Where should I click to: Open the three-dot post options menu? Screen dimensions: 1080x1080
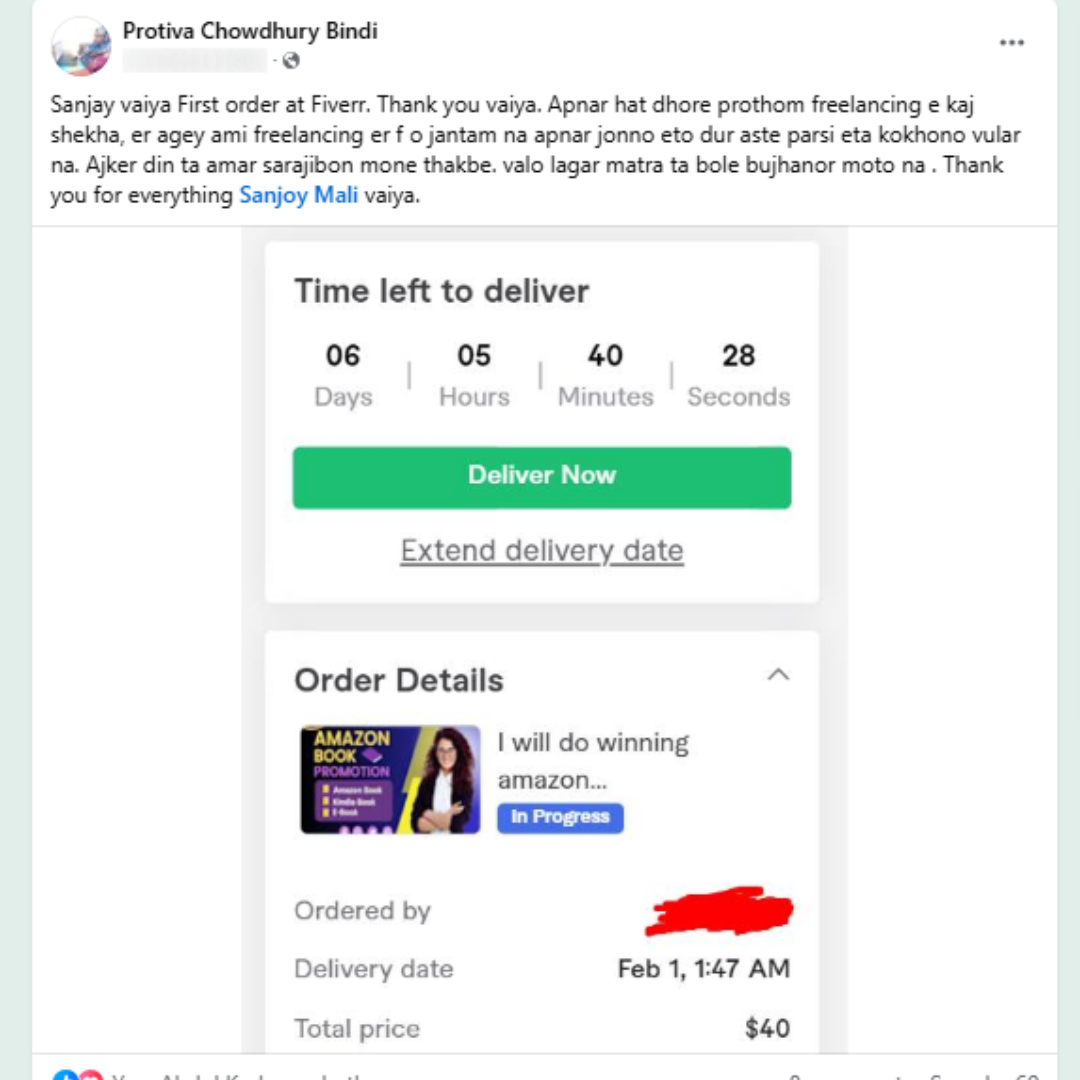1011,43
